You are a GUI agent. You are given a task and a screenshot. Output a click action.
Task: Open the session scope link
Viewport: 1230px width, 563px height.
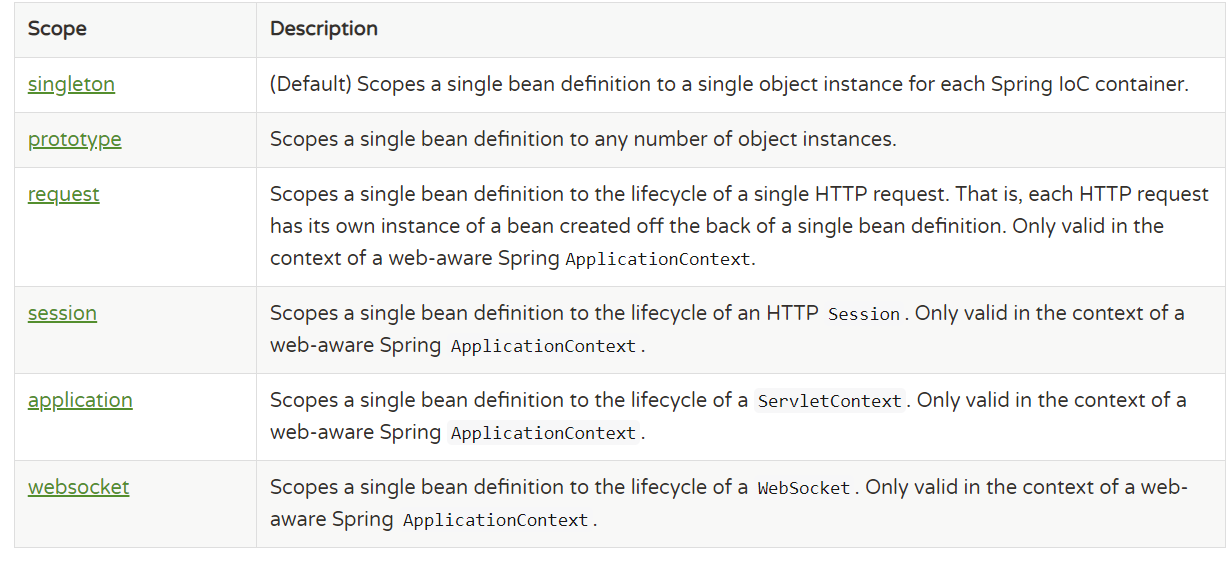click(62, 314)
